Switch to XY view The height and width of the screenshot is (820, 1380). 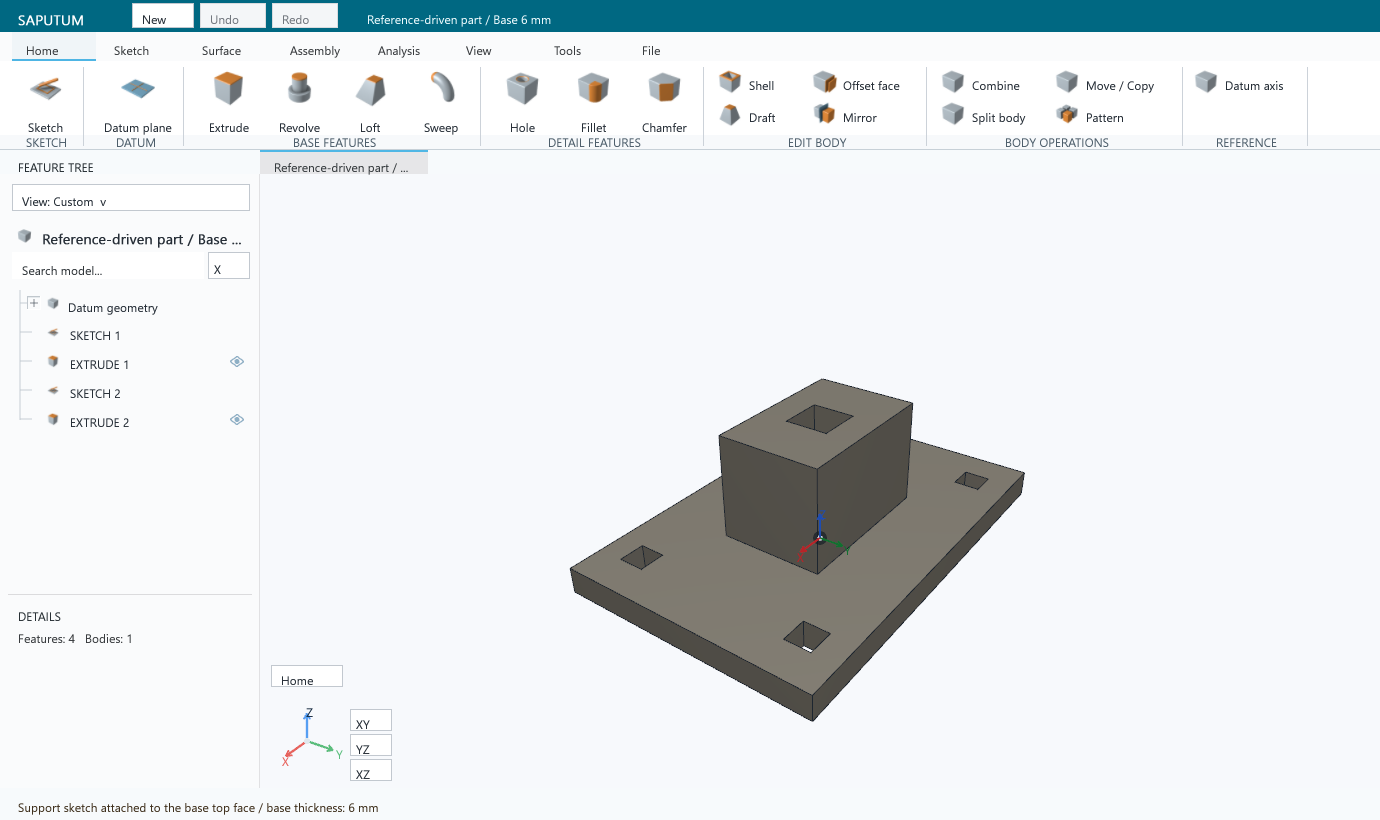coord(371,721)
